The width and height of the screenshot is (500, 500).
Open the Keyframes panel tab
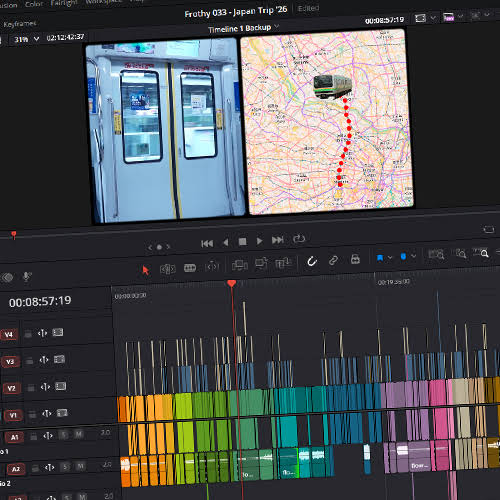pos(19,24)
